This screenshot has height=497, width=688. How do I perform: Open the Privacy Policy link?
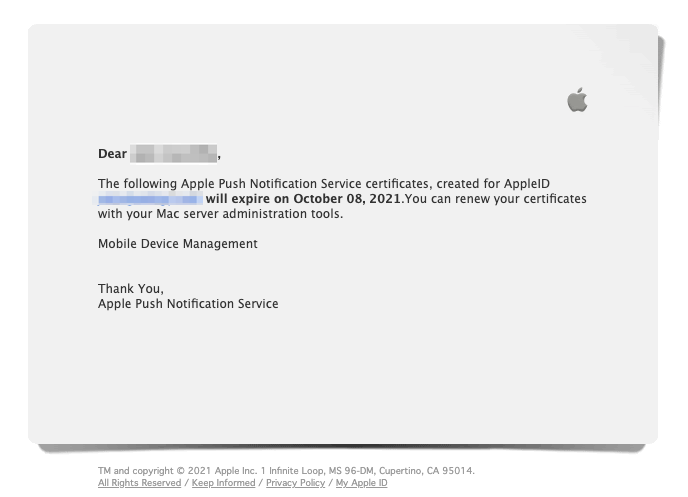pyautogui.click(x=295, y=483)
